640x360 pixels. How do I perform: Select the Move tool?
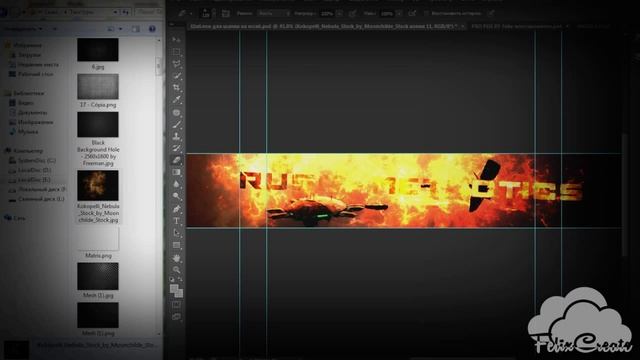point(176,40)
